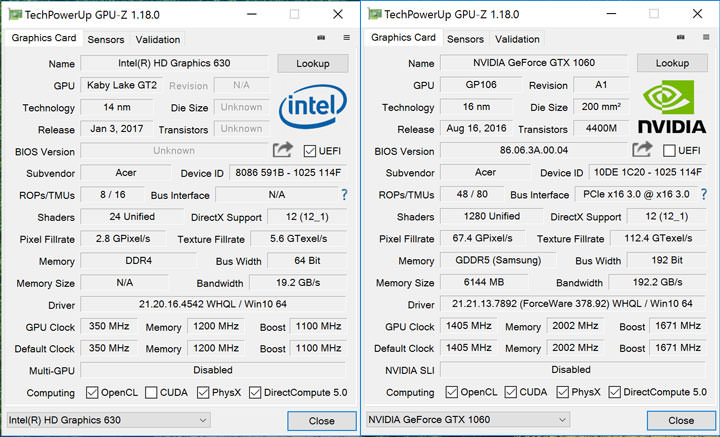
Task: Toggle the OpenCL checkbox in NVIDIA window
Action: pyautogui.click(x=452, y=392)
